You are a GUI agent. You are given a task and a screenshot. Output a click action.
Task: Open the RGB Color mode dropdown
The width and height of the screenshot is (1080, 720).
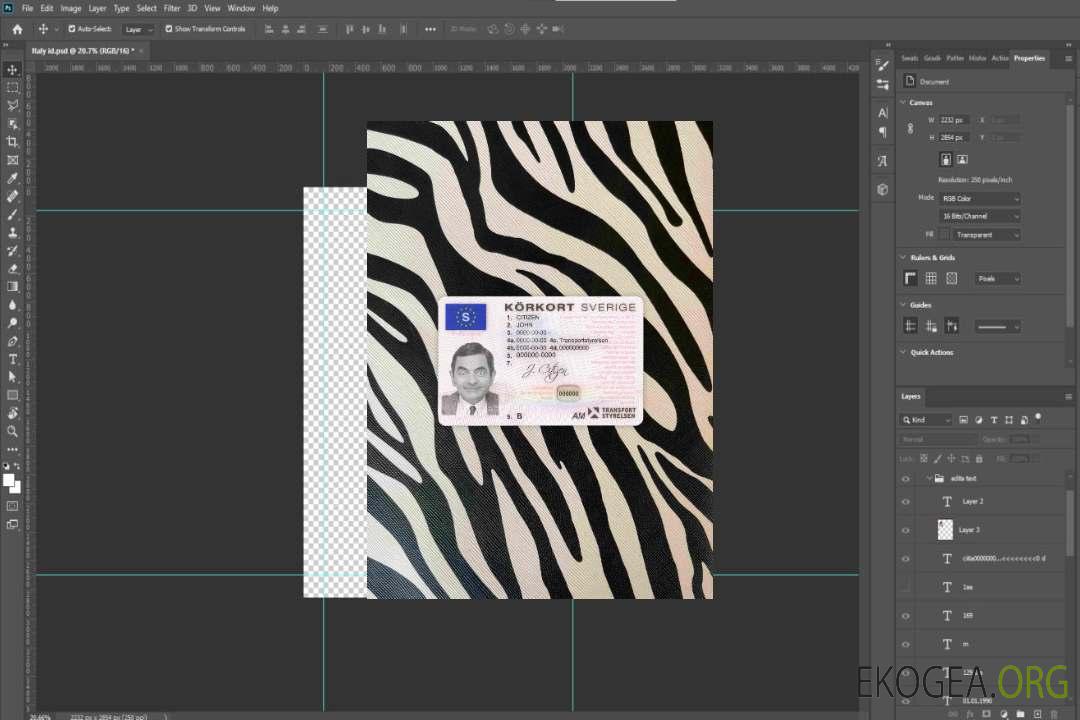coord(979,198)
